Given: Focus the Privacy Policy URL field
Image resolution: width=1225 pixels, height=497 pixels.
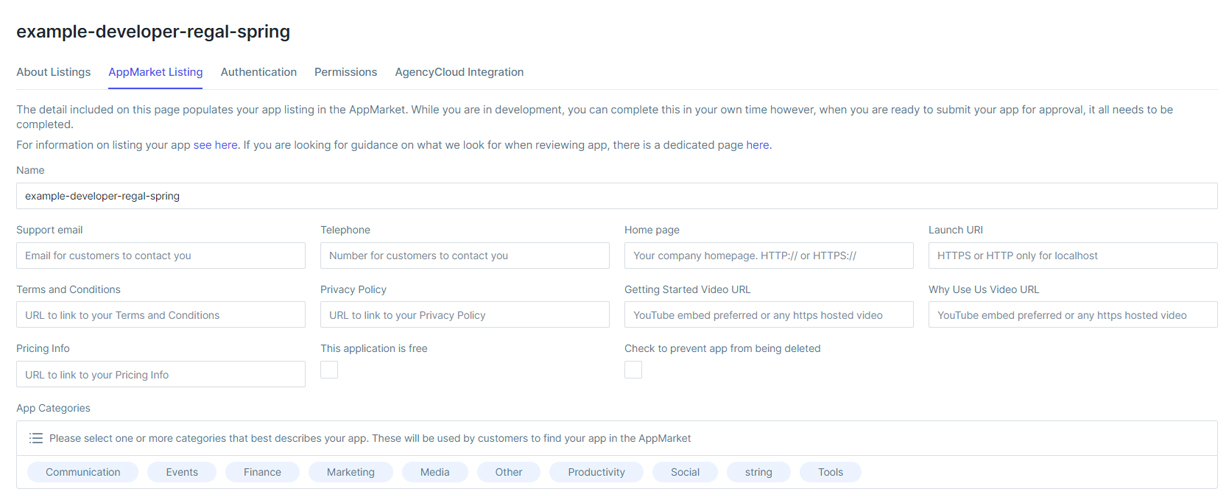Looking at the screenshot, I should [x=465, y=315].
